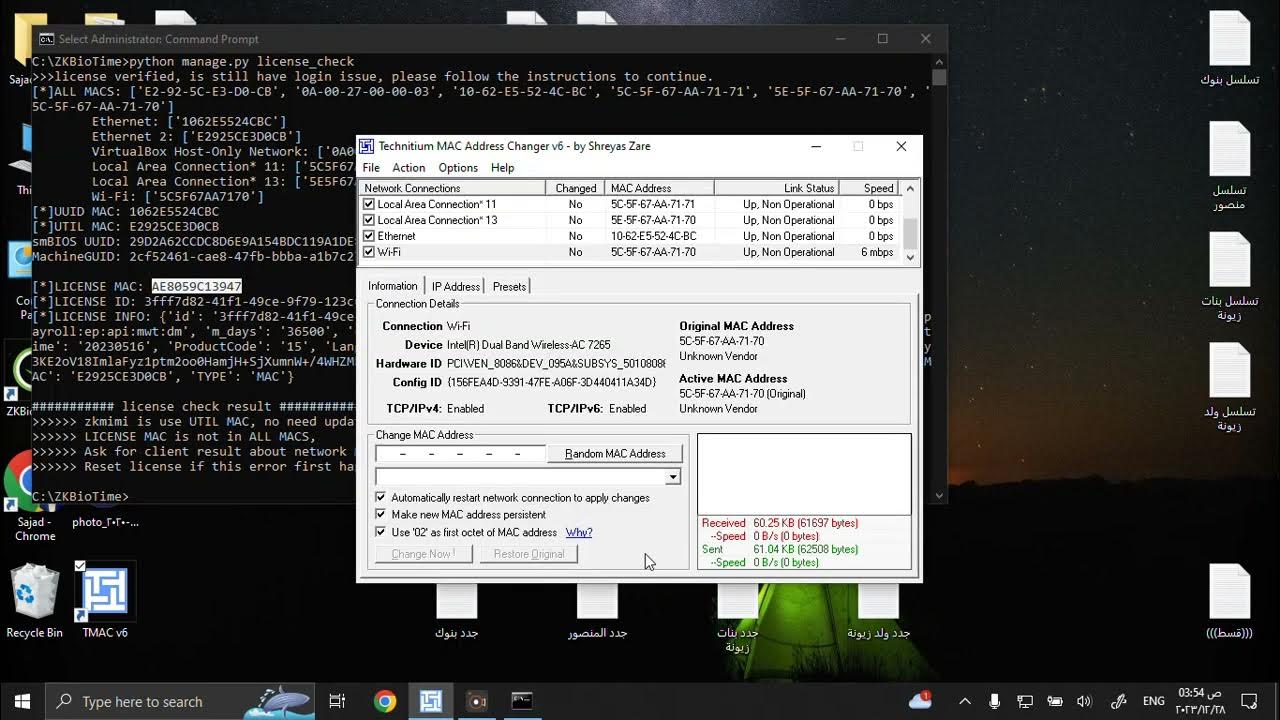
Task: Open the Options menu
Action: tap(458, 168)
